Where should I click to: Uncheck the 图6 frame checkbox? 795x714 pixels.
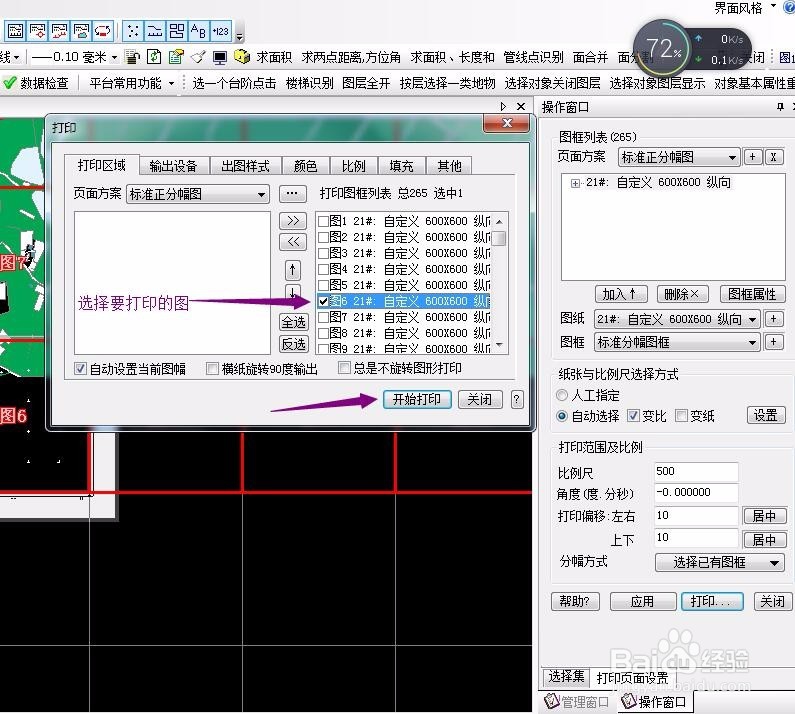[323, 301]
